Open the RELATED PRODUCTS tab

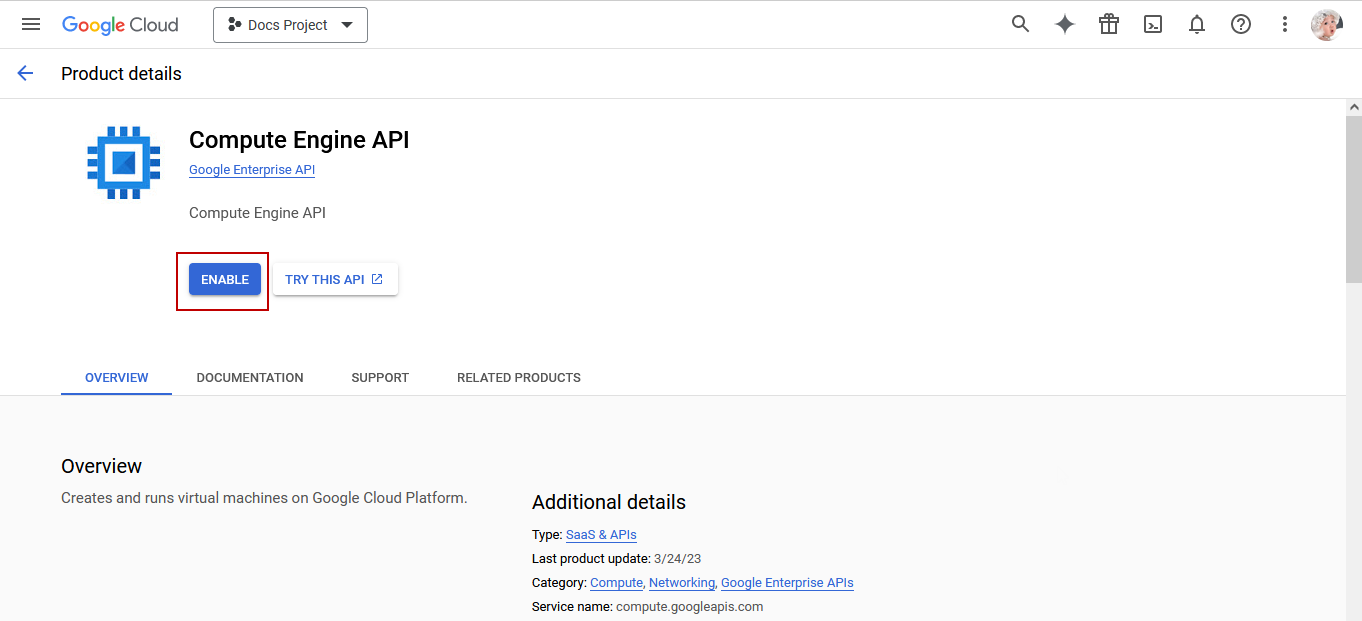tap(519, 378)
